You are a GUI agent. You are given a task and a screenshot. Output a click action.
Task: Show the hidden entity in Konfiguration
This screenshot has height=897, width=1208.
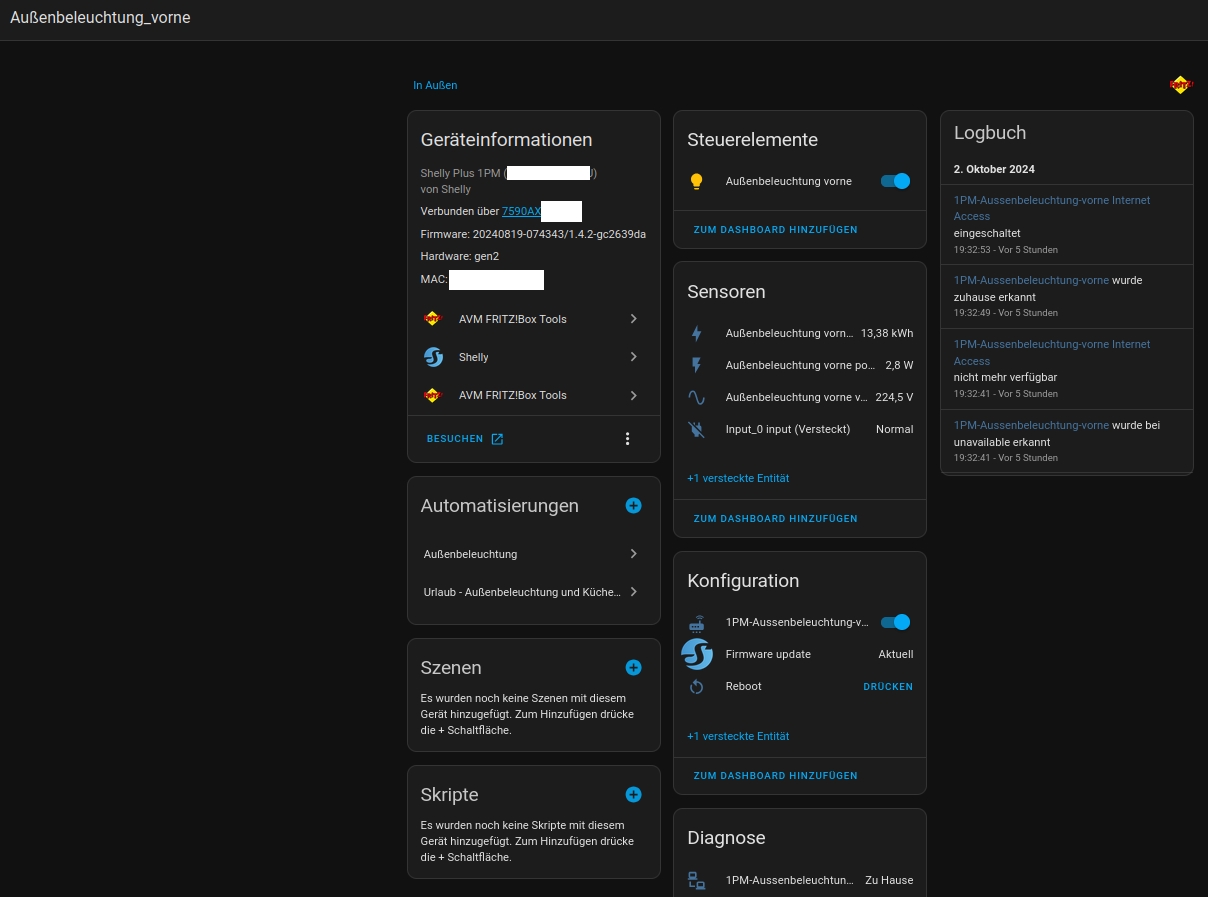(738, 736)
